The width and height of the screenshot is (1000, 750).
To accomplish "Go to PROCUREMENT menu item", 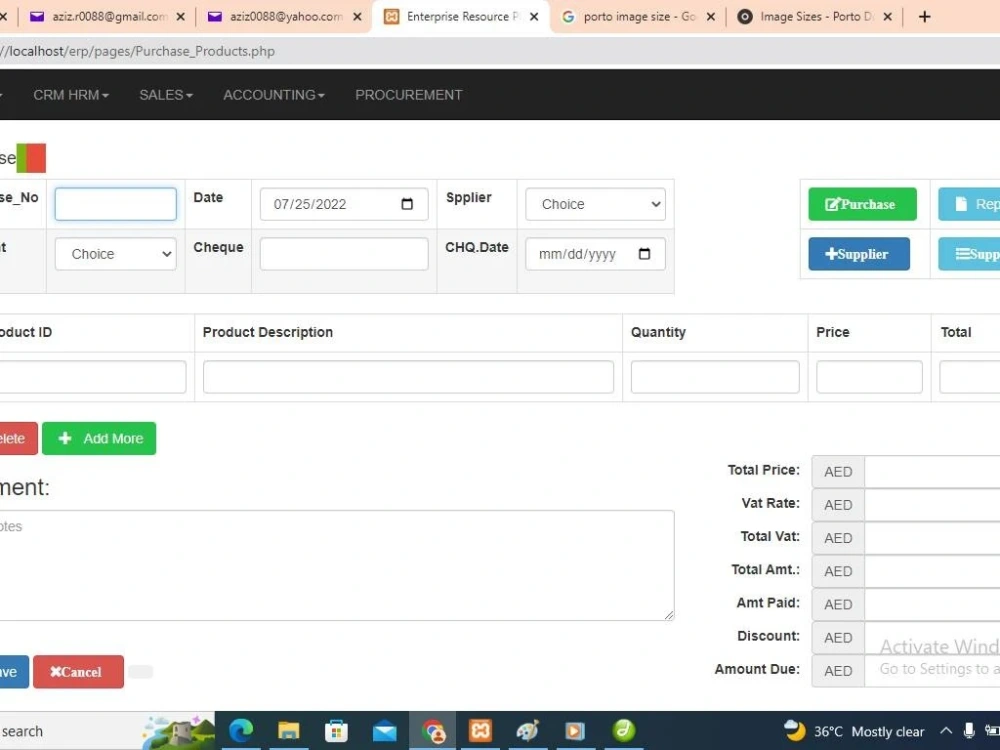I will pyautogui.click(x=409, y=95).
